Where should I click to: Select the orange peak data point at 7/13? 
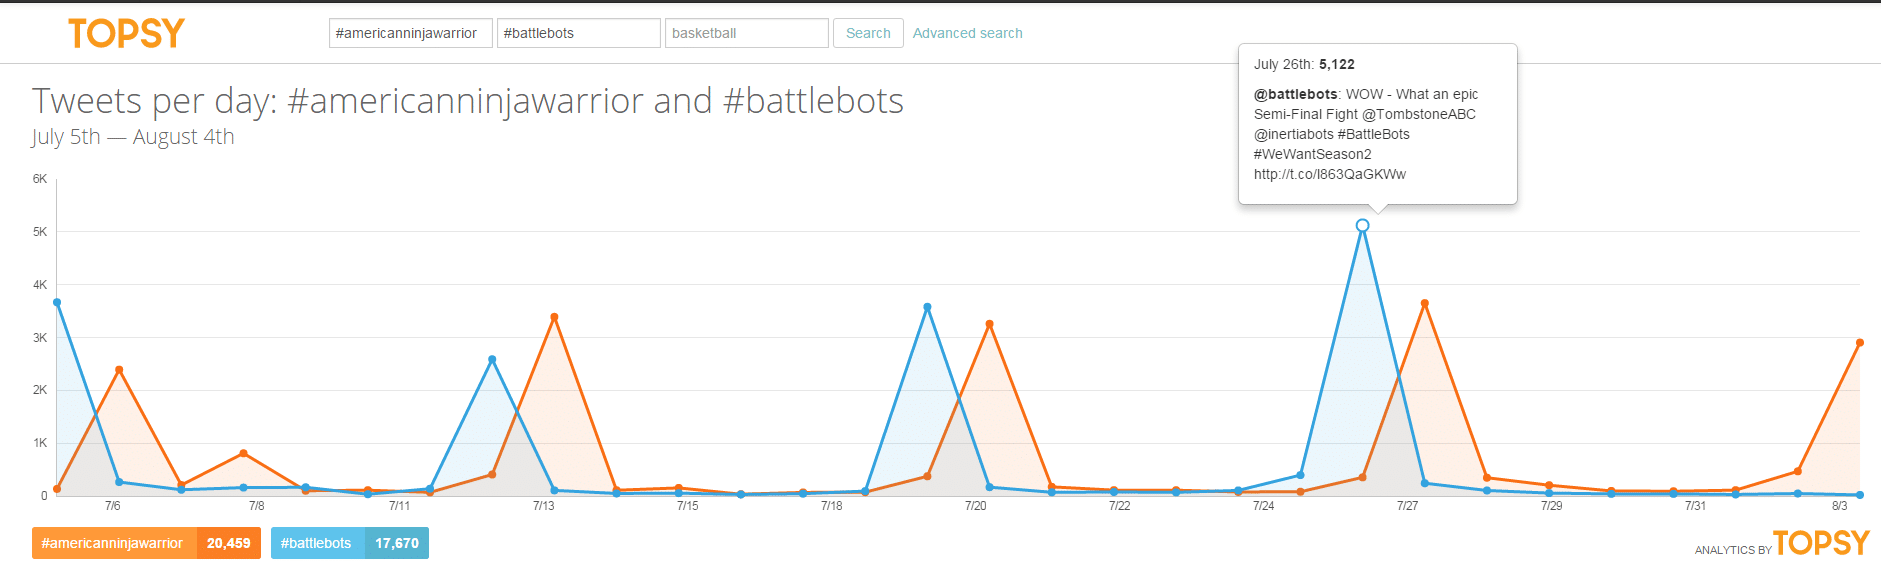coord(554,317)
